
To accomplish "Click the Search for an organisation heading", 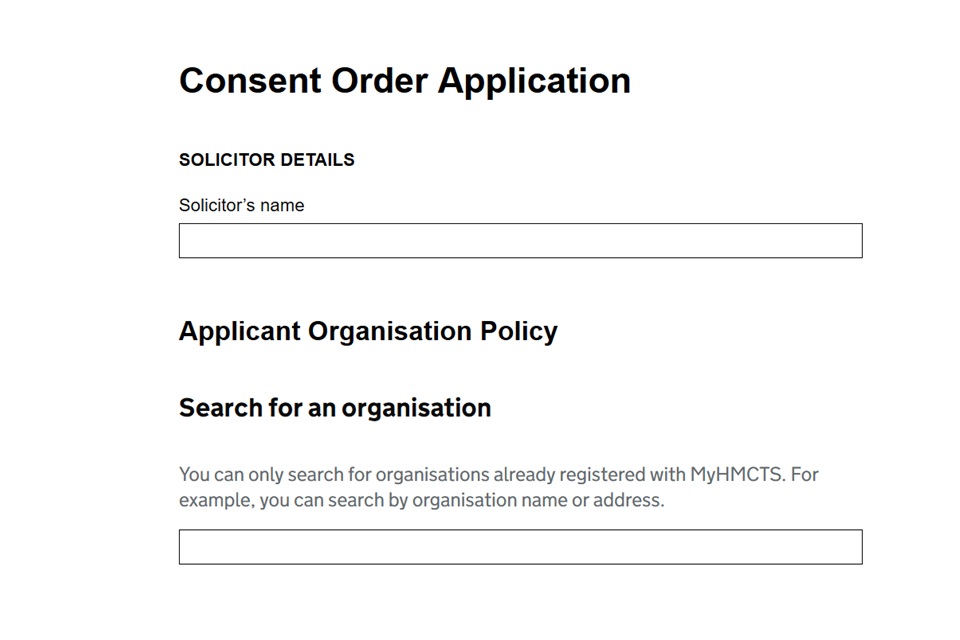I will click(335, 408).
